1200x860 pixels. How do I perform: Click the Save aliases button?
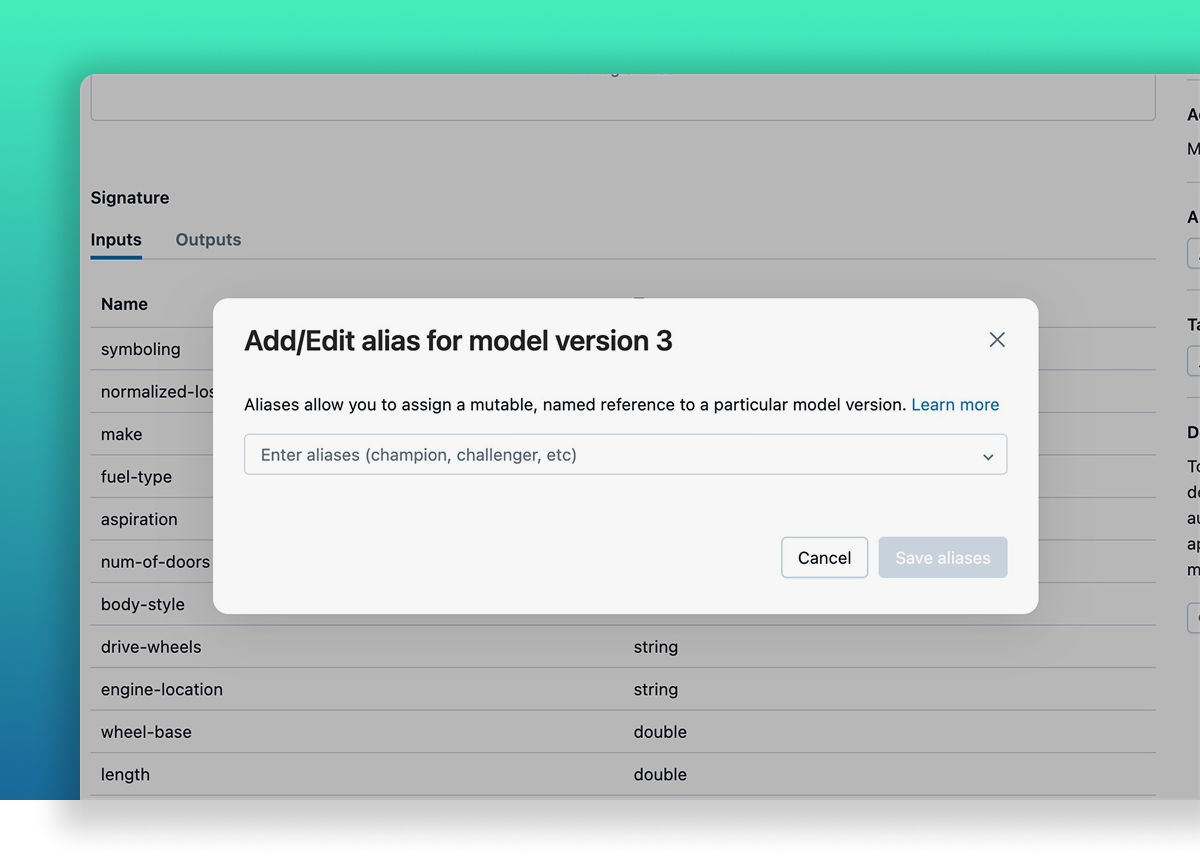(x=942, y=557)
